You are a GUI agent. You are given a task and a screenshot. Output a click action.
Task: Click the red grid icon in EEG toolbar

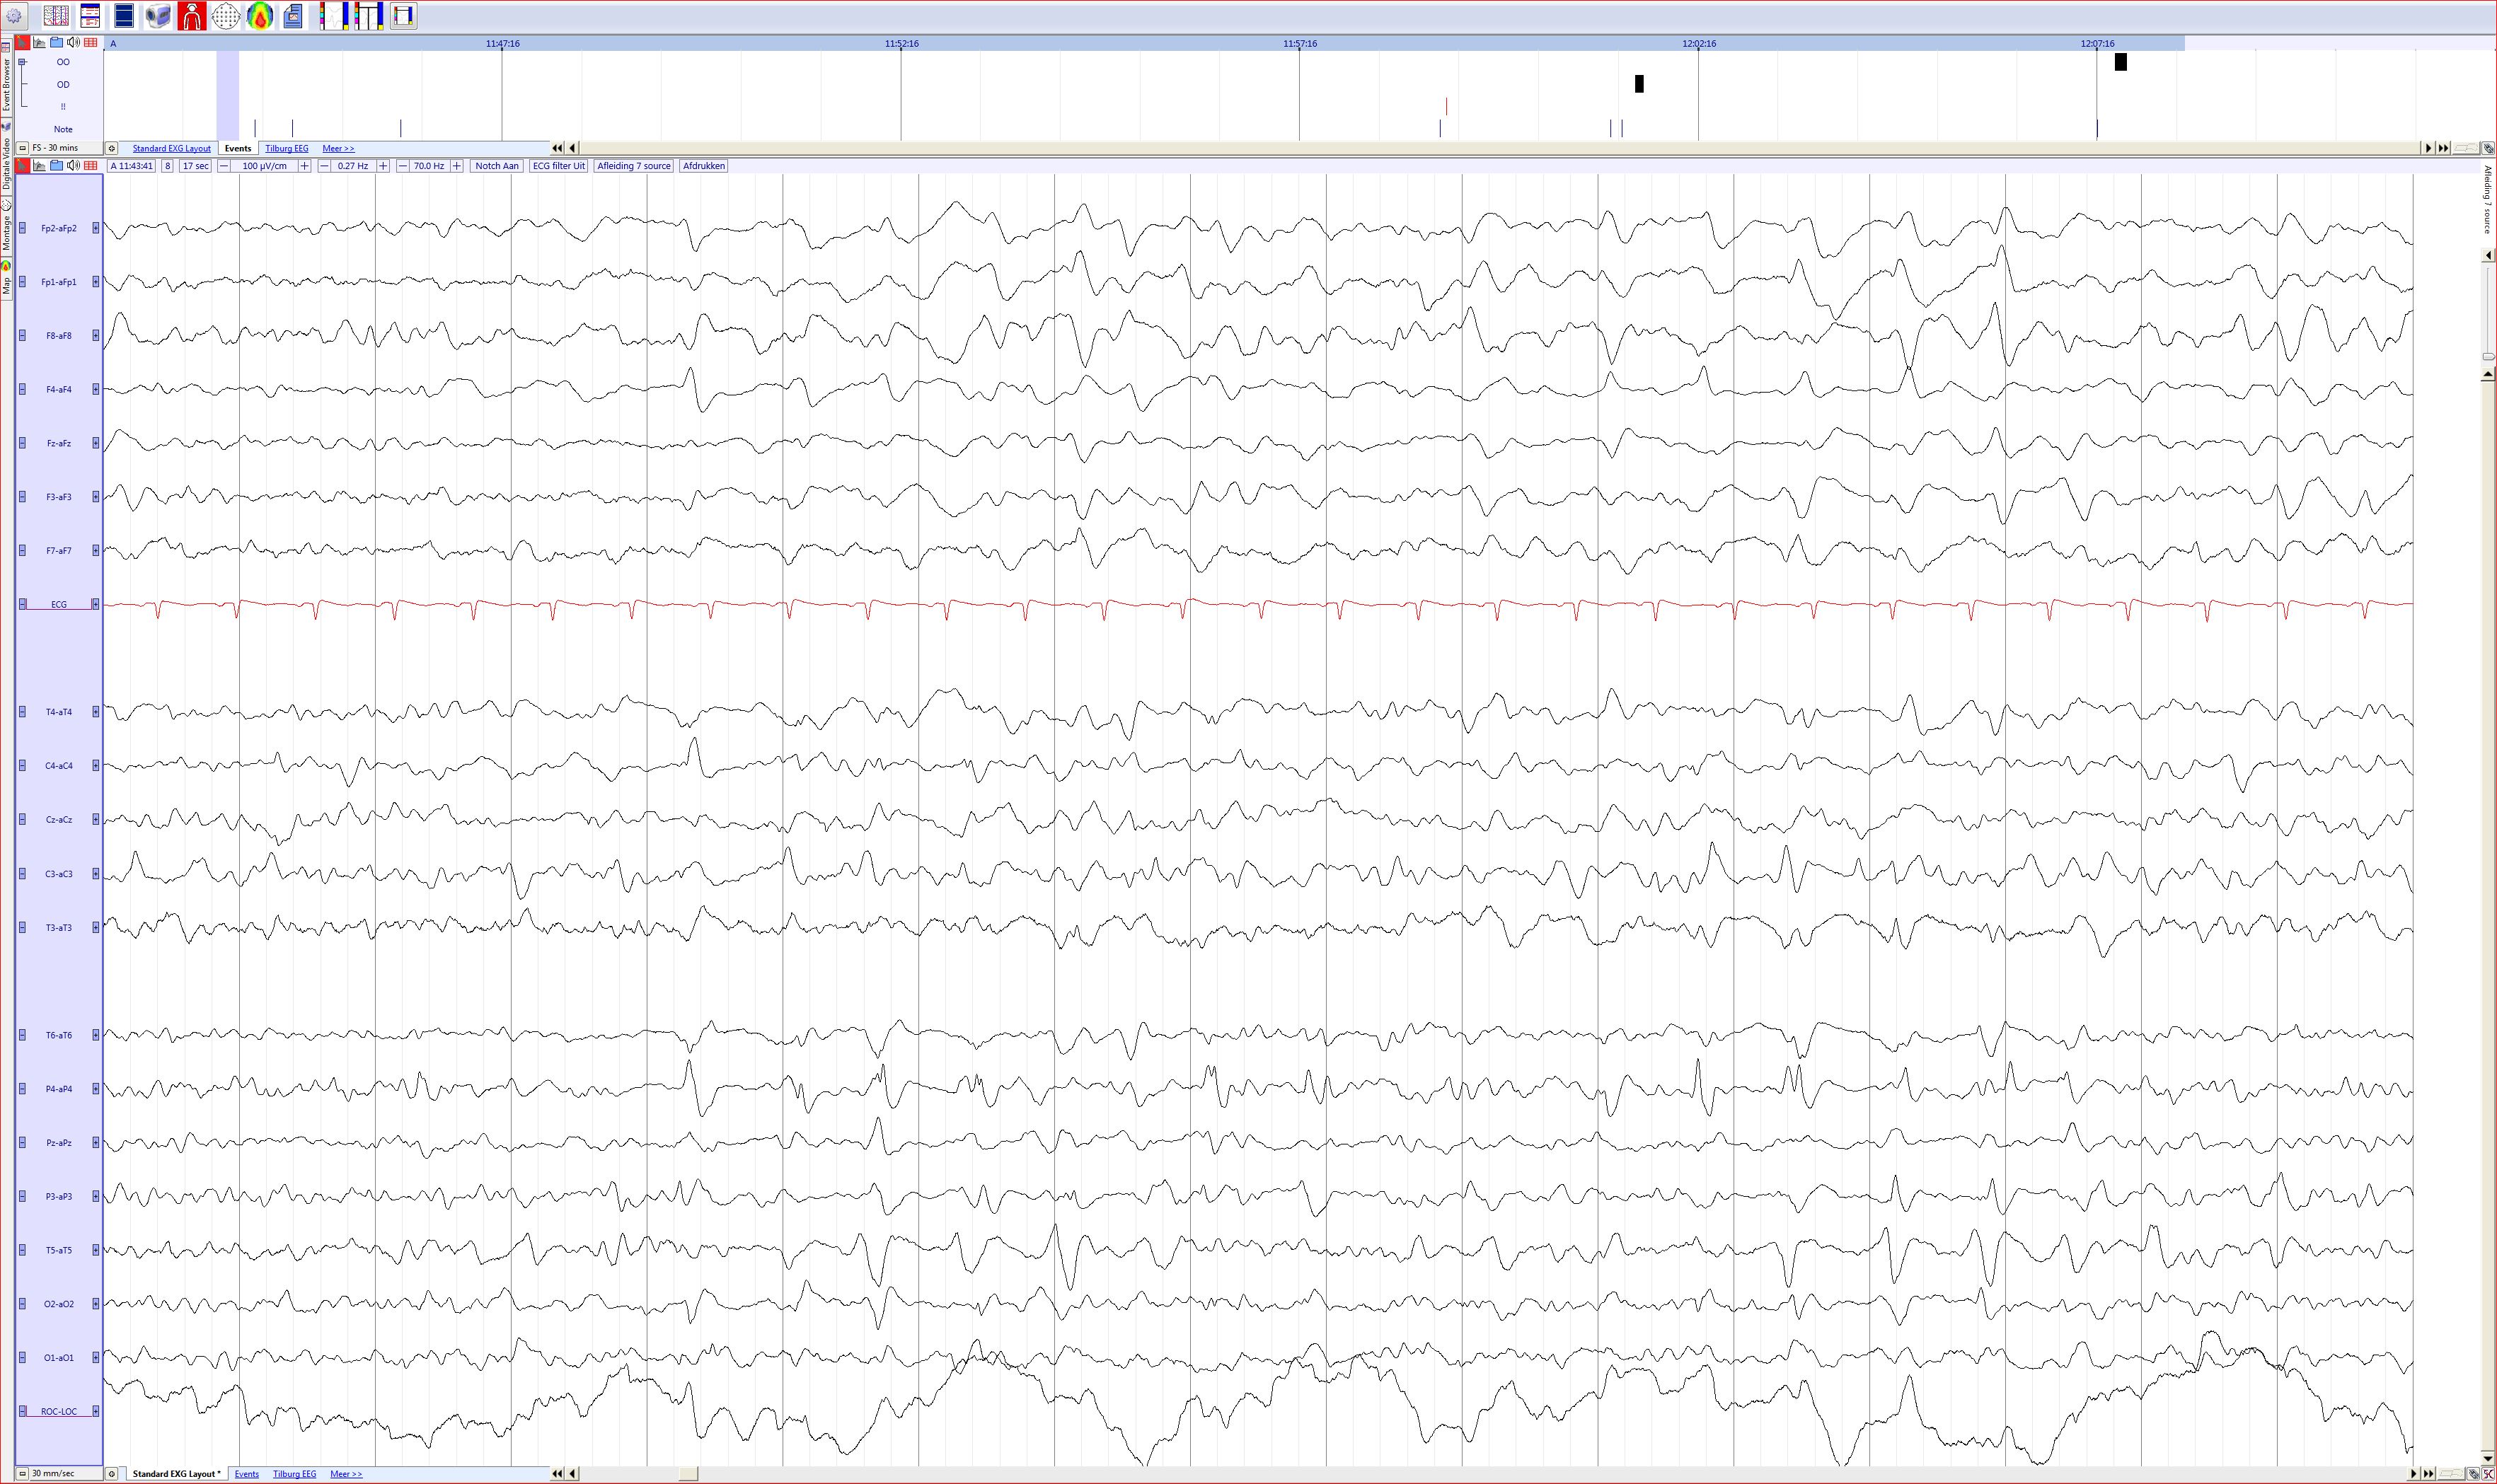click(91, 166)
